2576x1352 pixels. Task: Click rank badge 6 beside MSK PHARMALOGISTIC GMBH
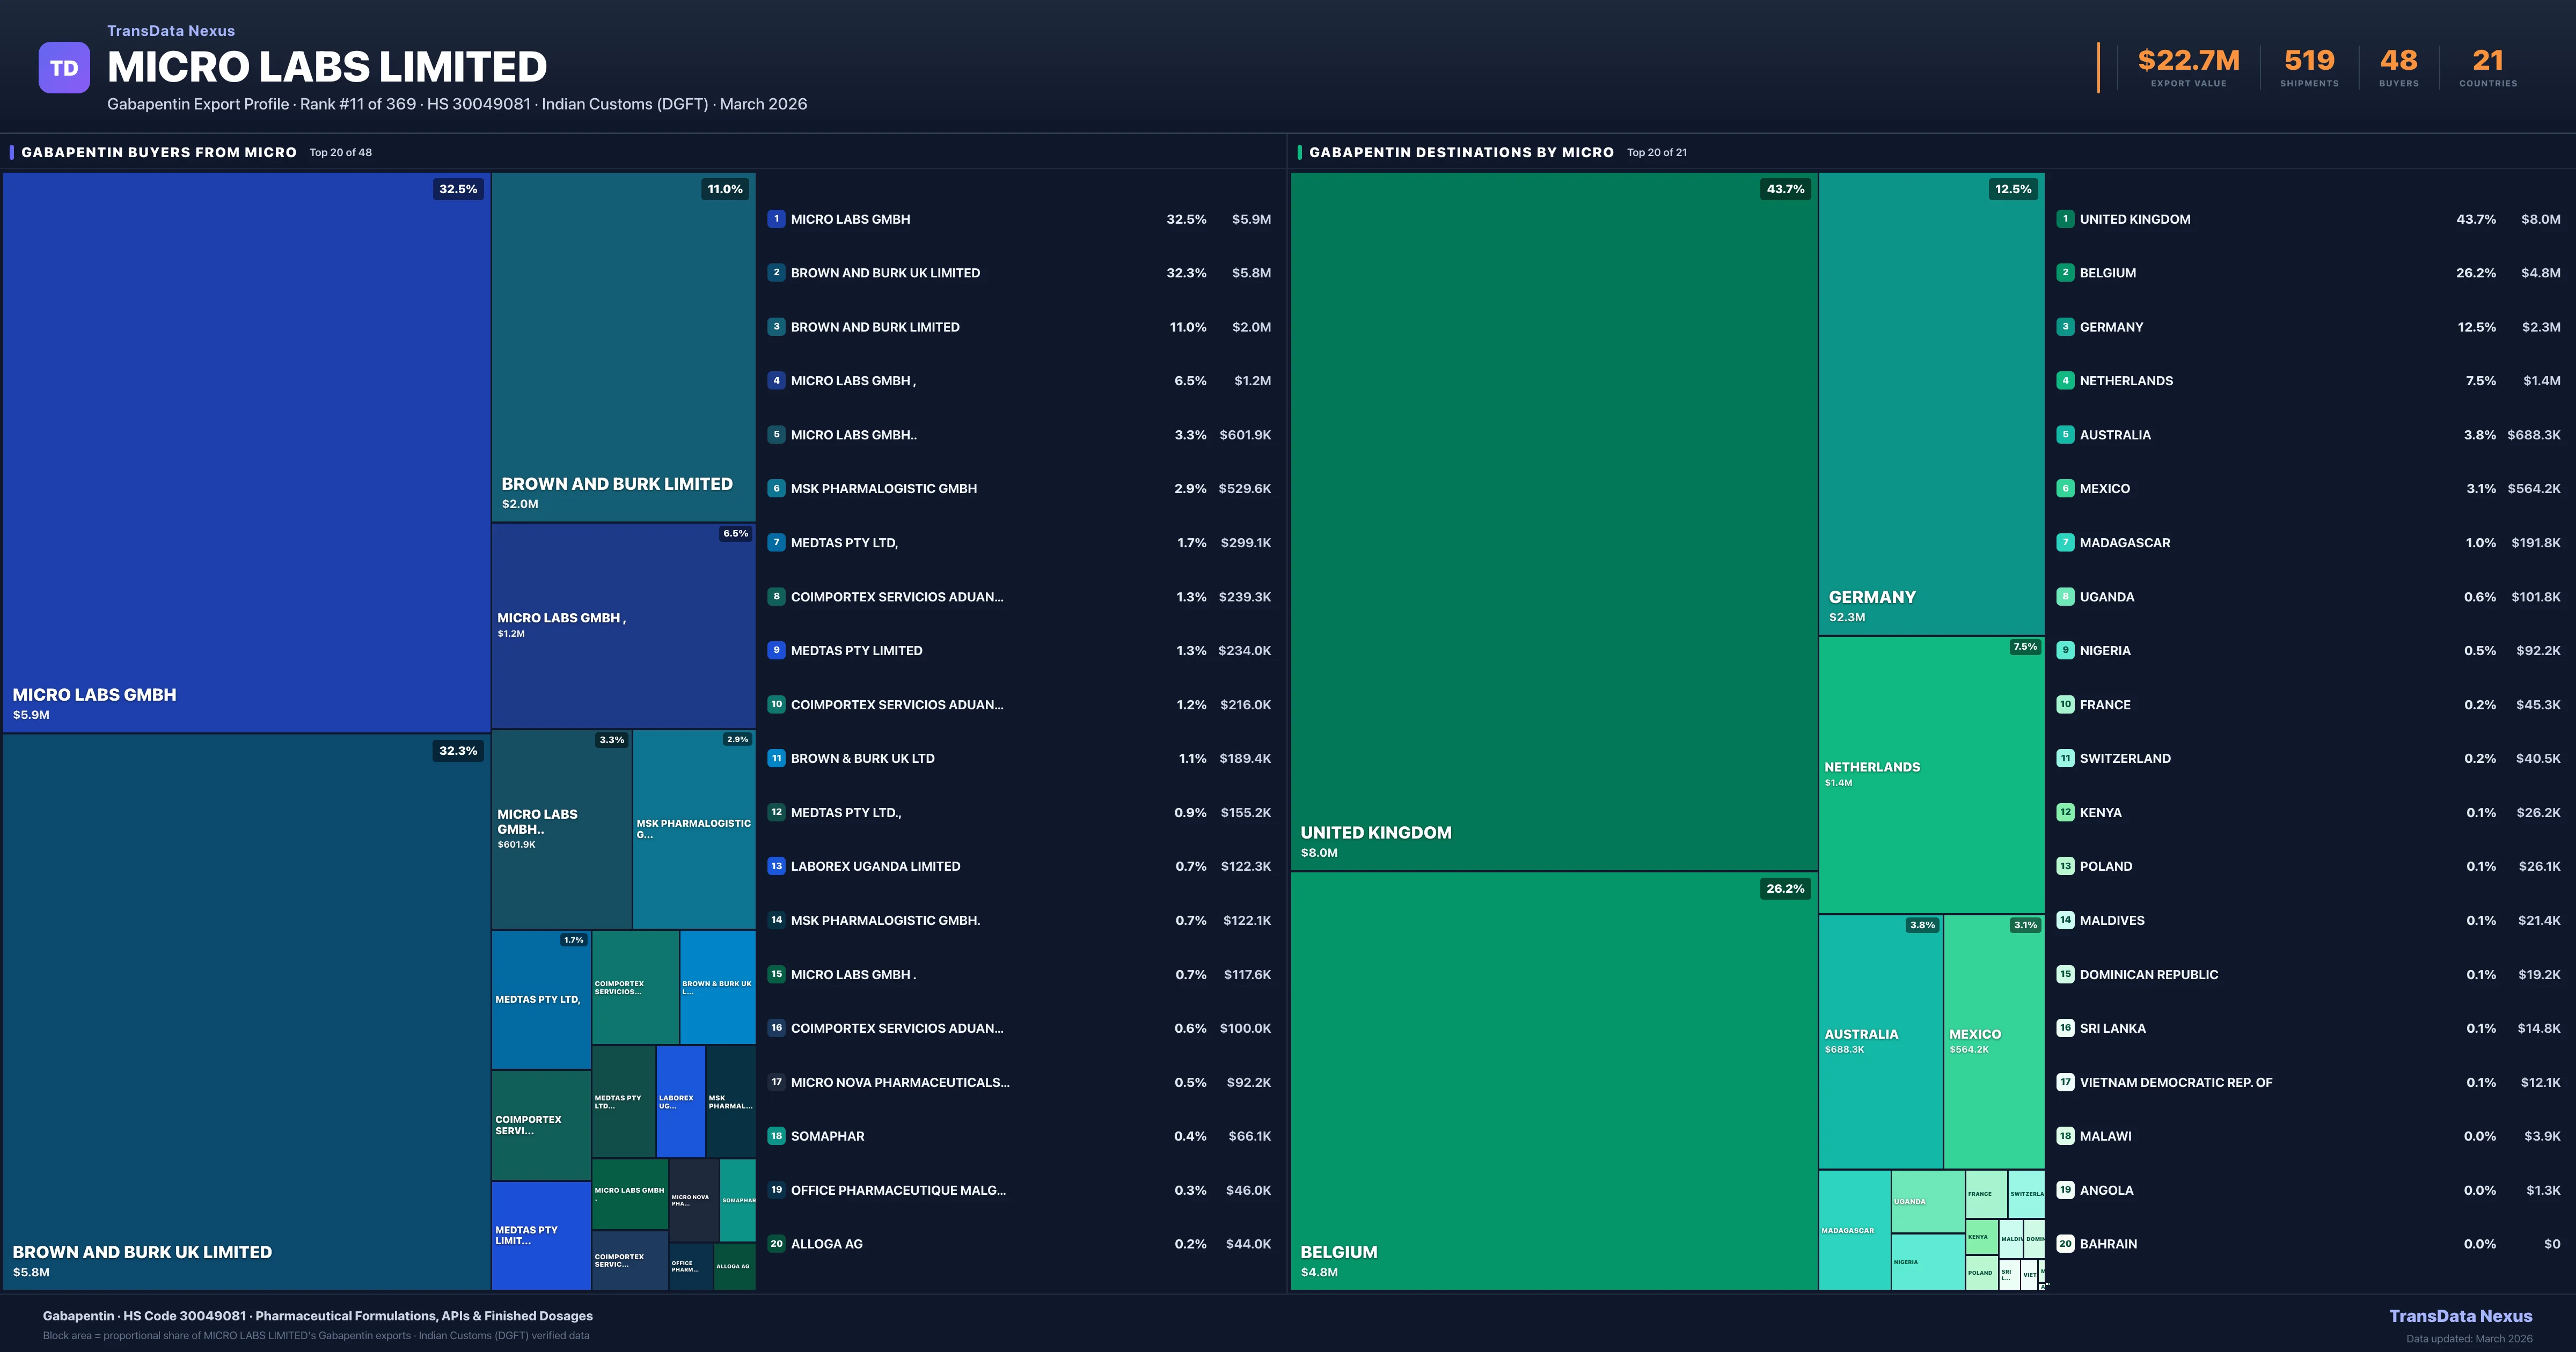[x=776, y=488]
